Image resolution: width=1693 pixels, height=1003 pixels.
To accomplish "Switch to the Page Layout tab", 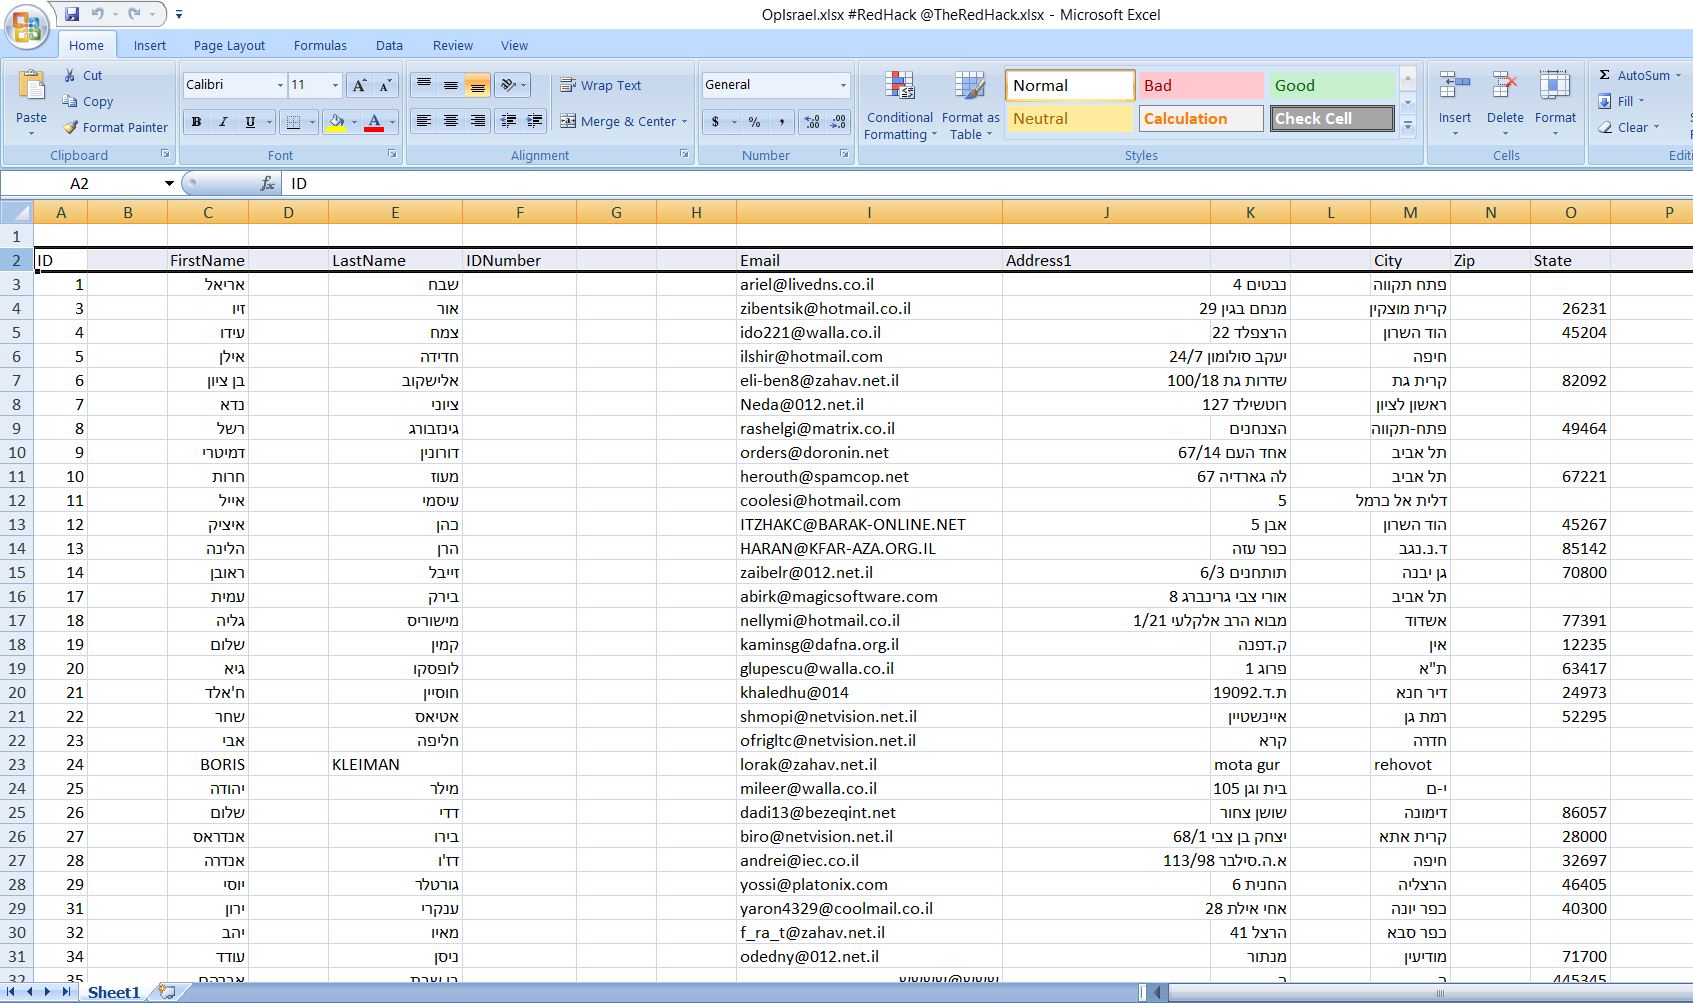I will (x=229, y=46).
